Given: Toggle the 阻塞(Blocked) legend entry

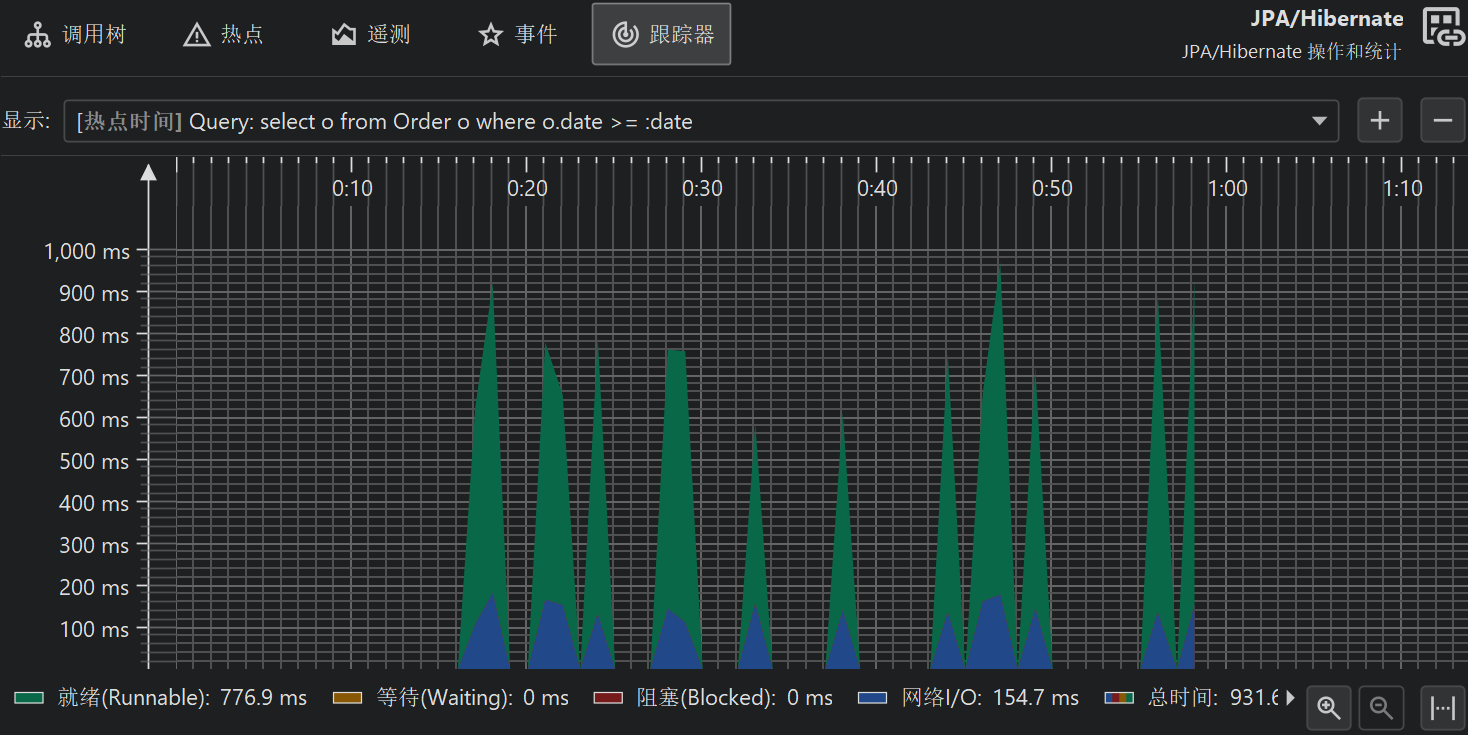Looking at the screenshot, I should coord(712,698).
